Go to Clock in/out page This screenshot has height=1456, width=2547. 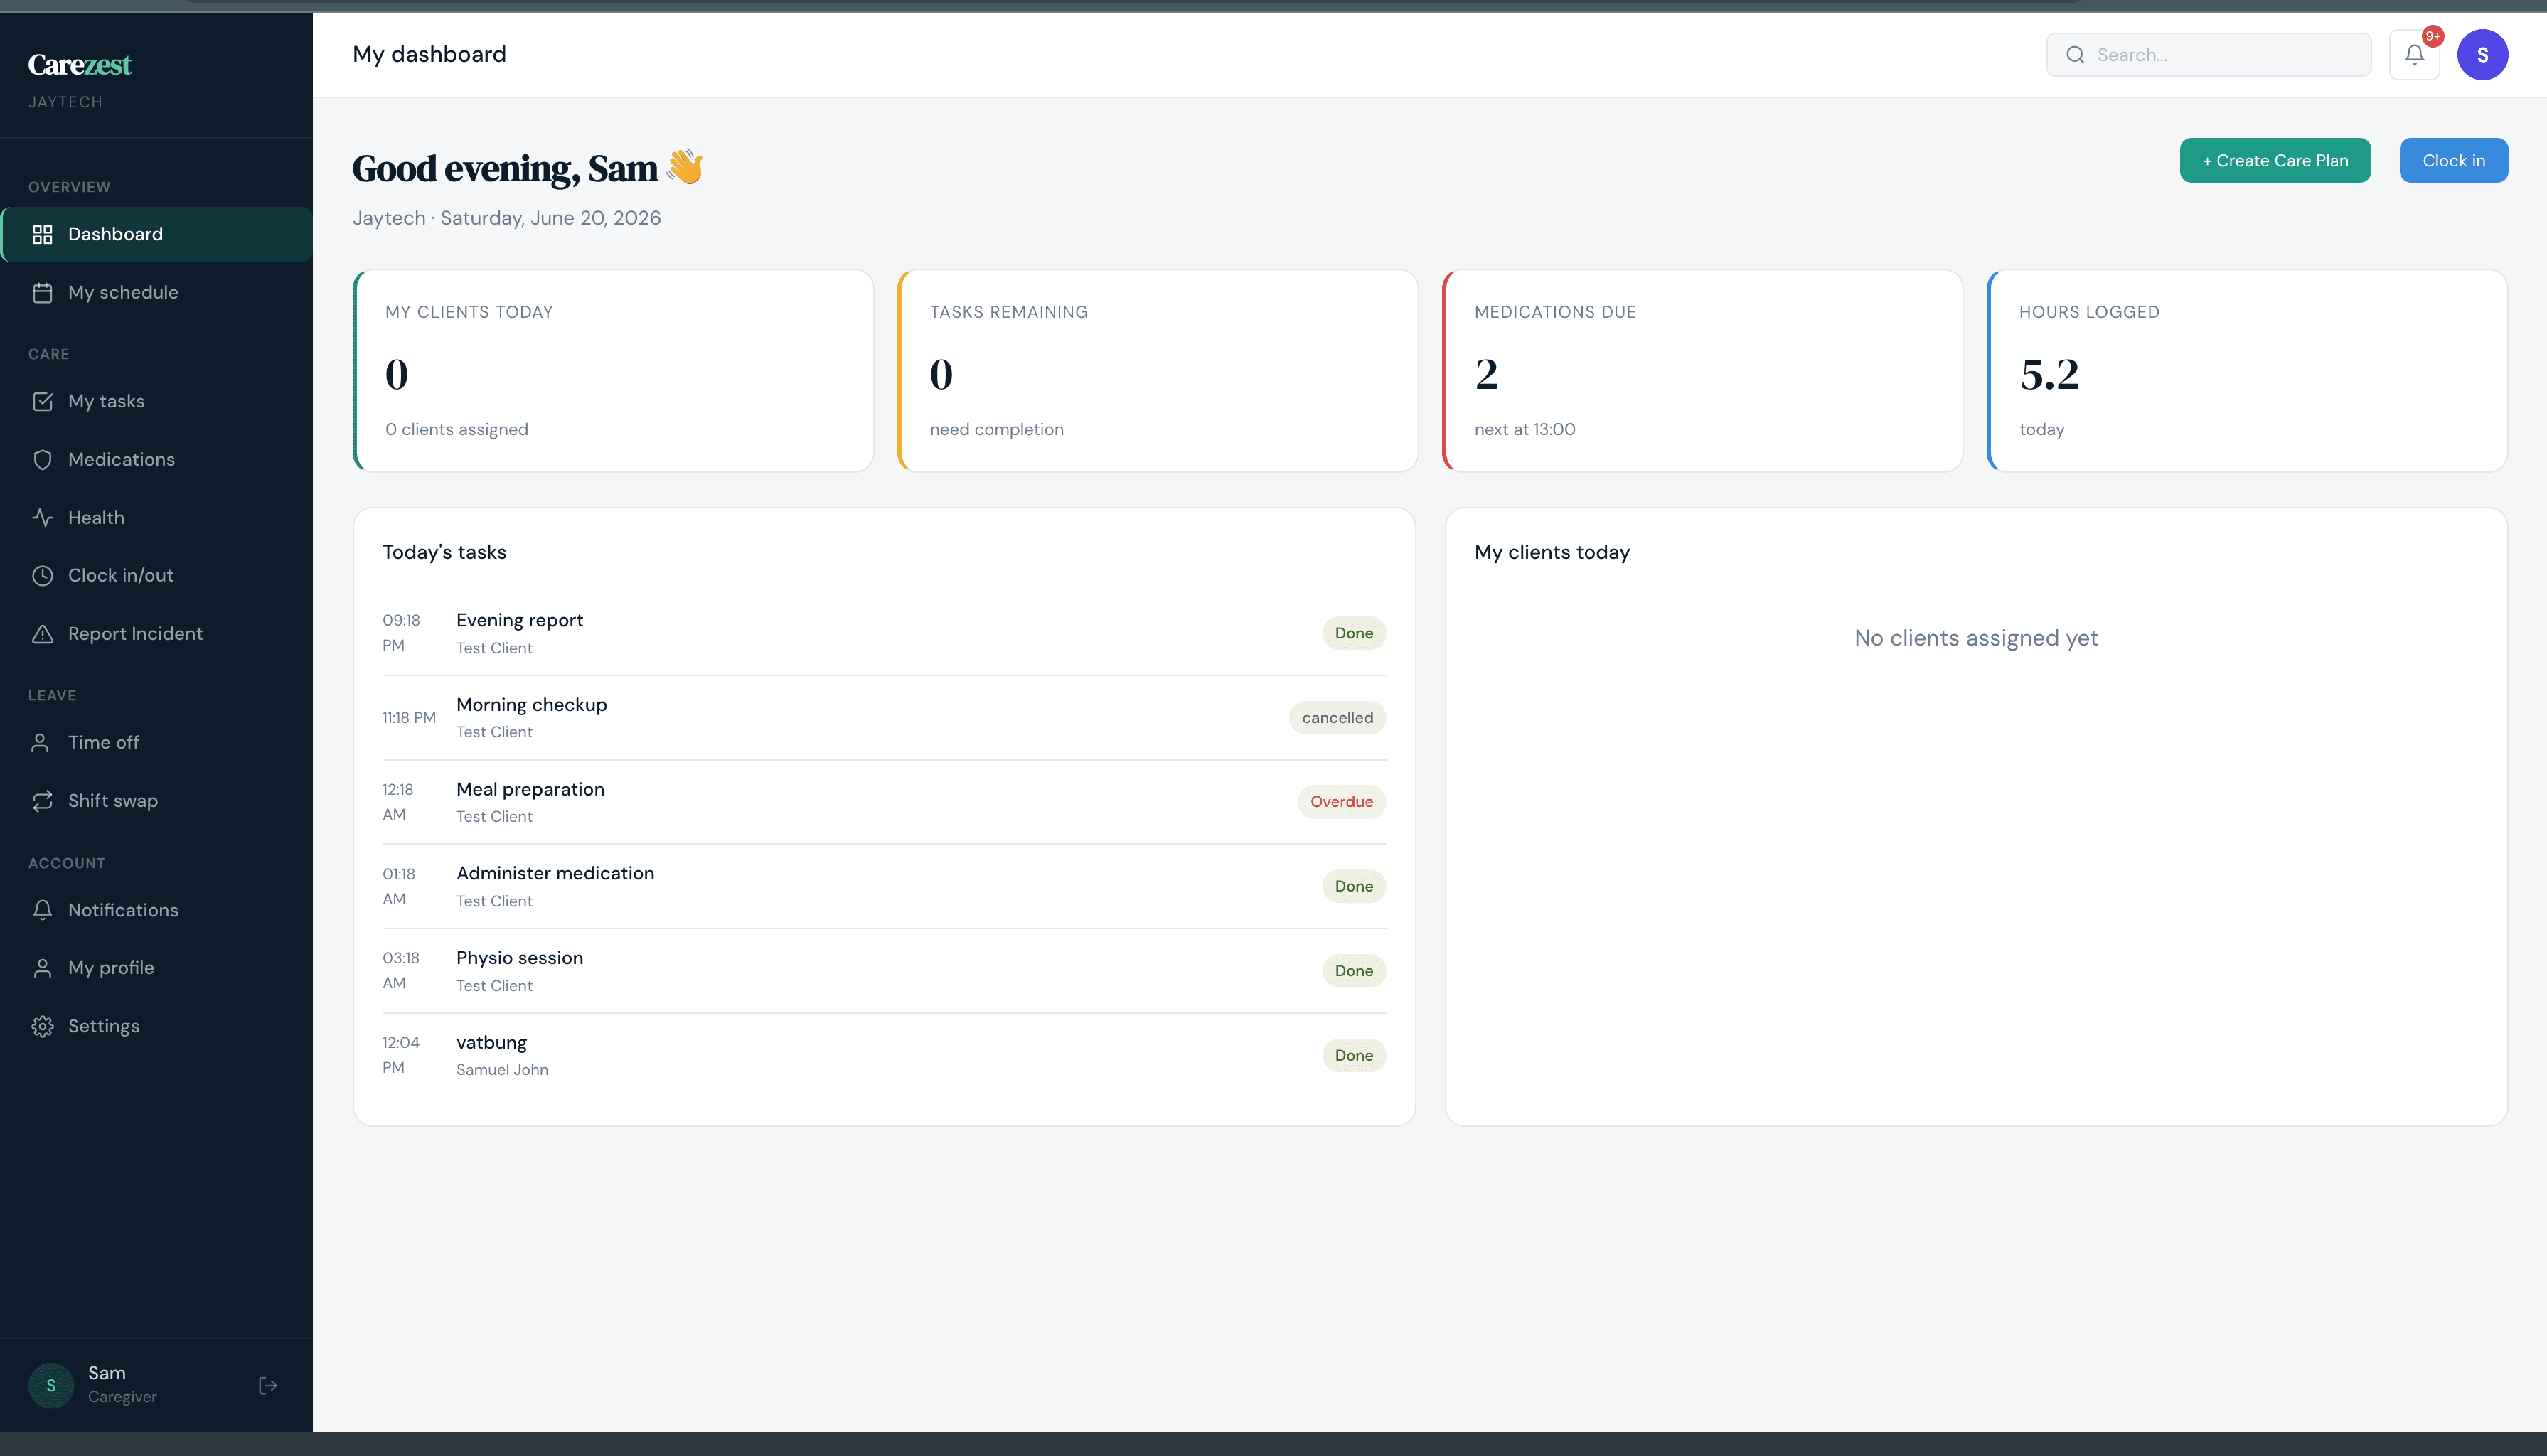[x=157, y=575]
